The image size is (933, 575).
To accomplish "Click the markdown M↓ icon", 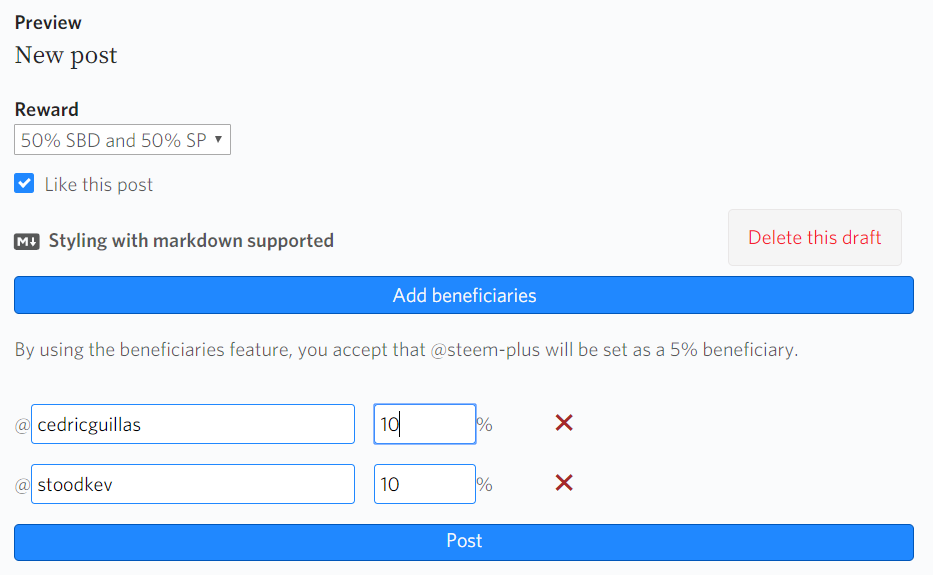I will coord(27,241).
